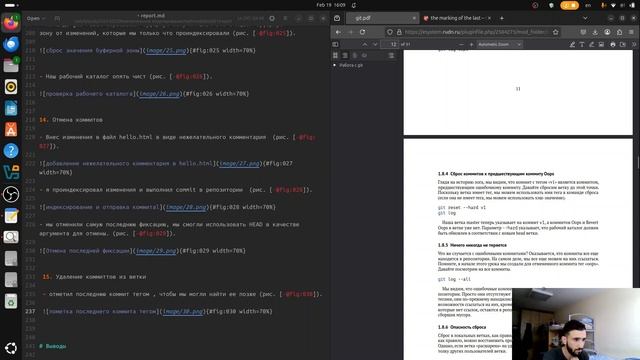
Task: Switch to 'the marking of the last' tab
Action: pos(457,18)
